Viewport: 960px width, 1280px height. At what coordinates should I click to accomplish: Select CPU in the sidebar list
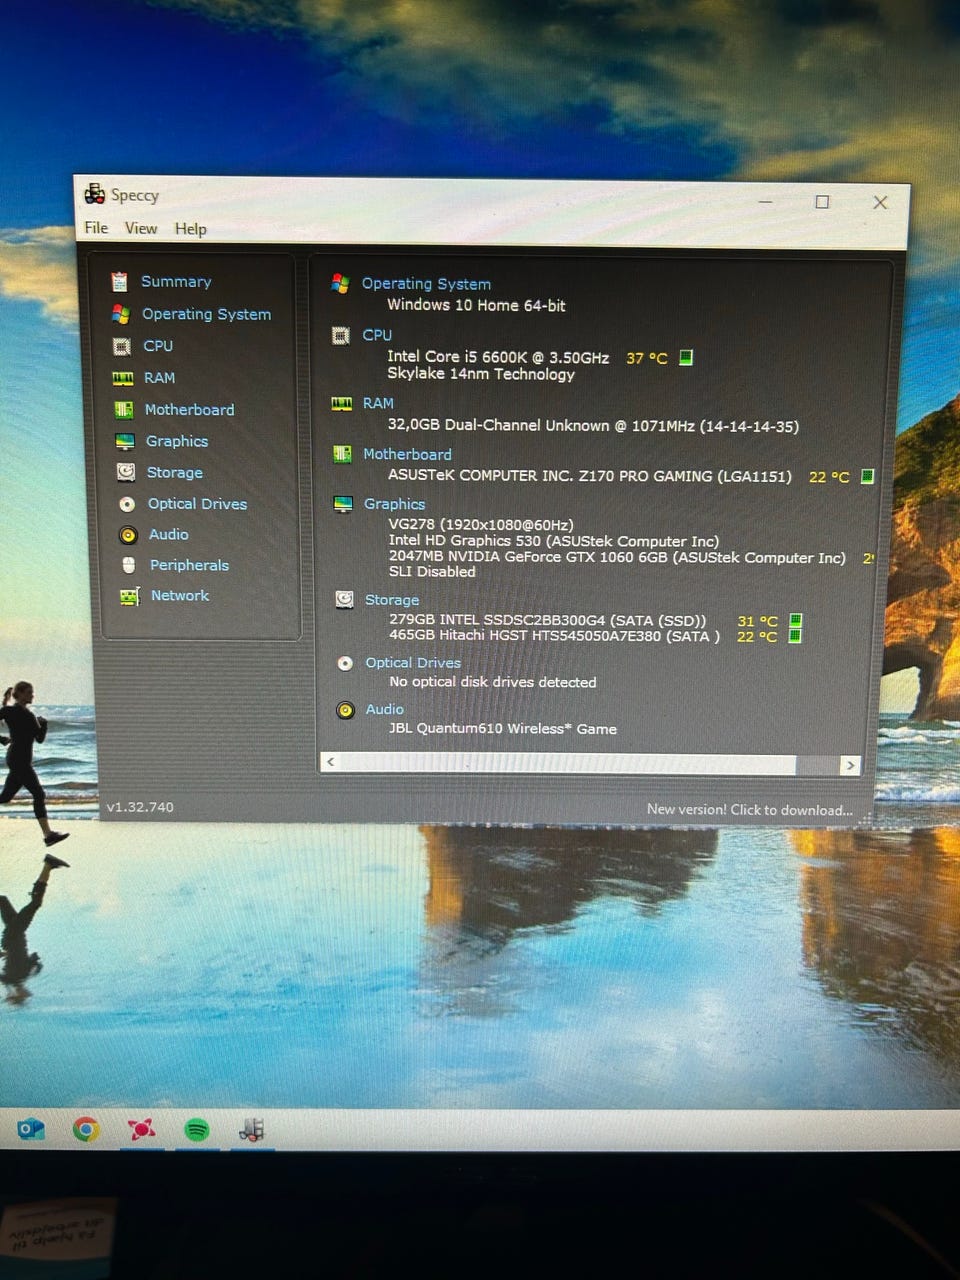(x=158, y=346)
